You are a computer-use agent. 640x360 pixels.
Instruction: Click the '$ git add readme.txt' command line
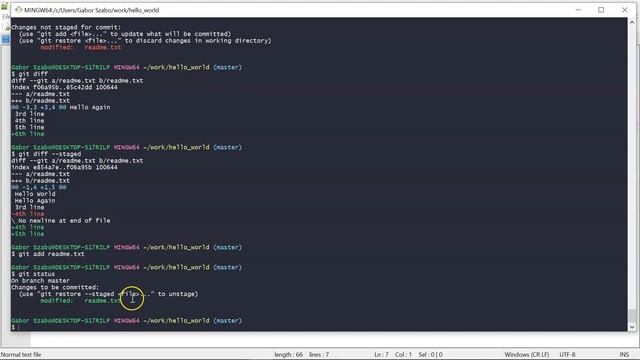point(48,254)
